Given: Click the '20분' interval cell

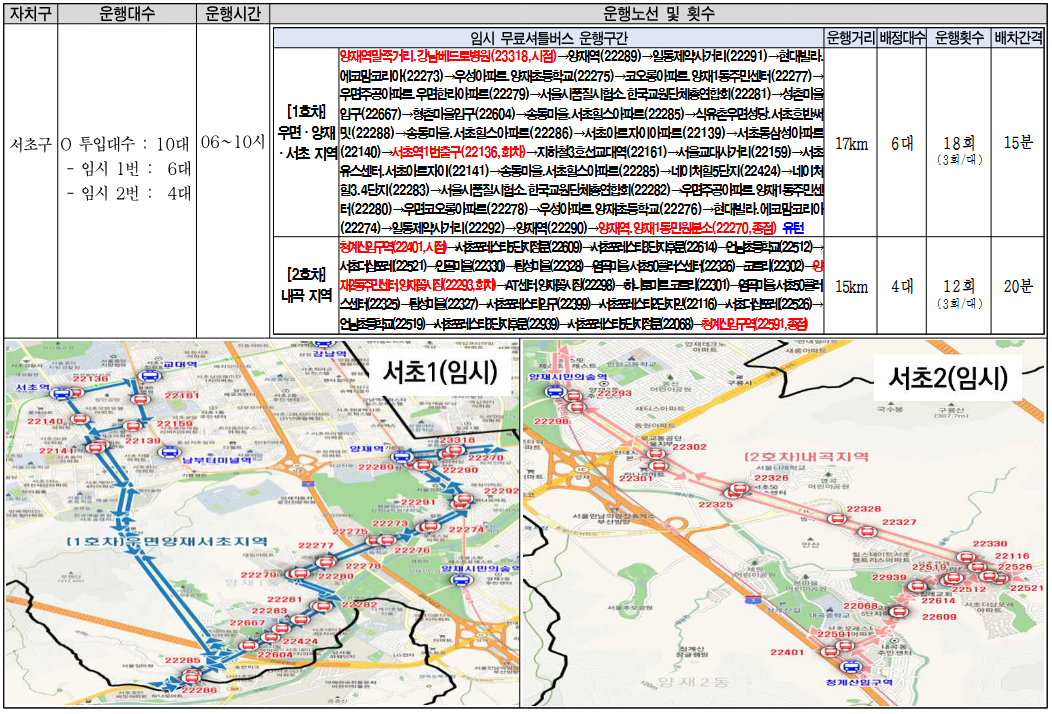Looking at the screenshot, I should click(x=1018, y=287).
